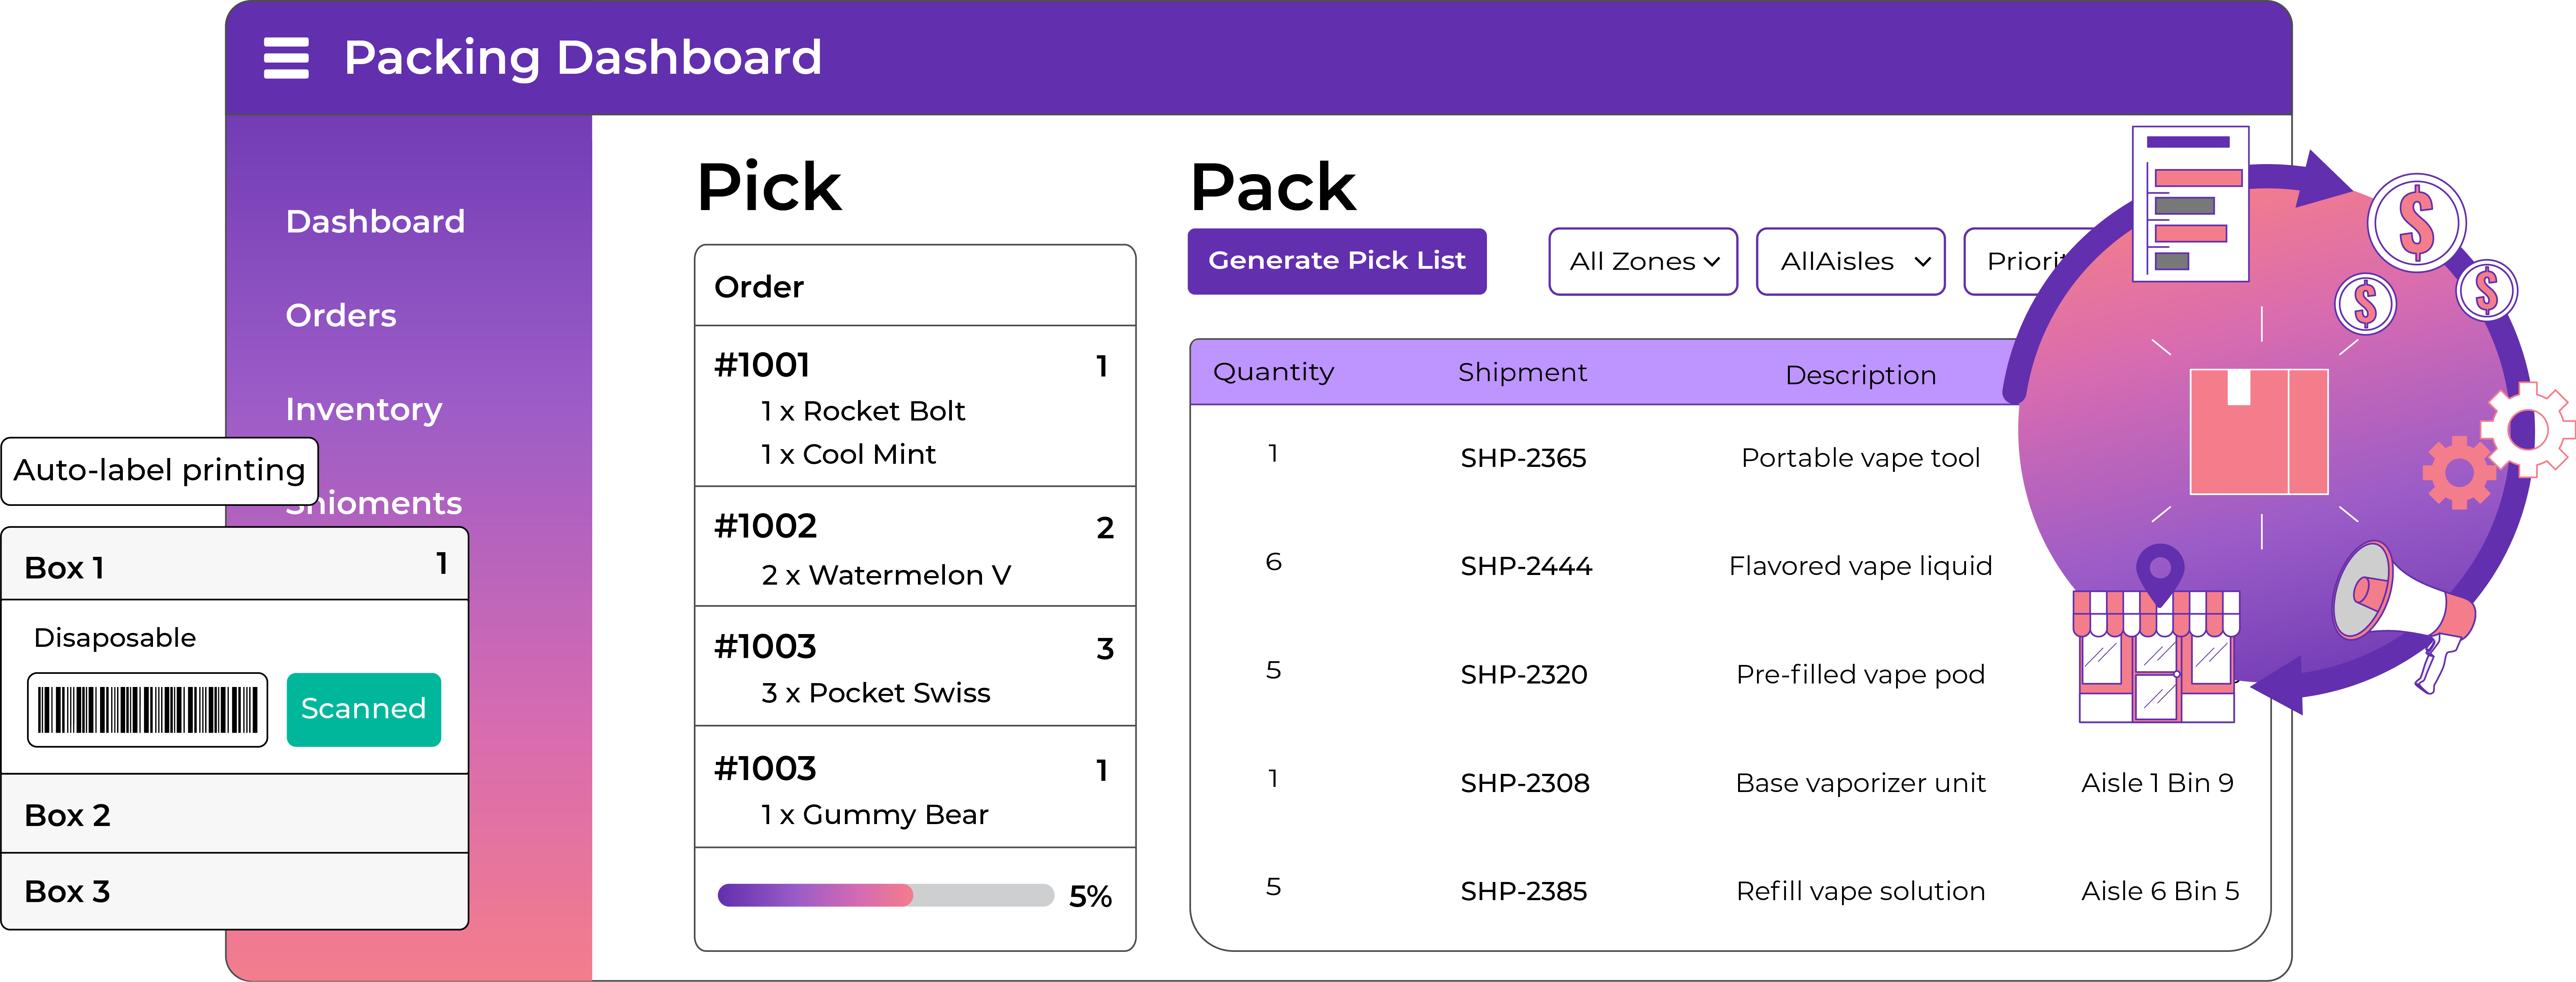Expand the AllAisles dropdown
This screenshot has width=2576, height=982.
[x=1850, y=261]
